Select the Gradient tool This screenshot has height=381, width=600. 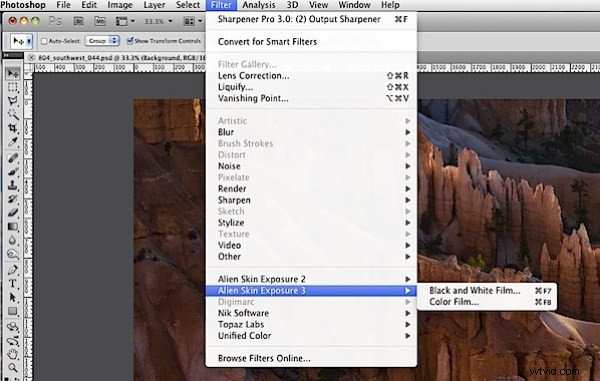13,226
